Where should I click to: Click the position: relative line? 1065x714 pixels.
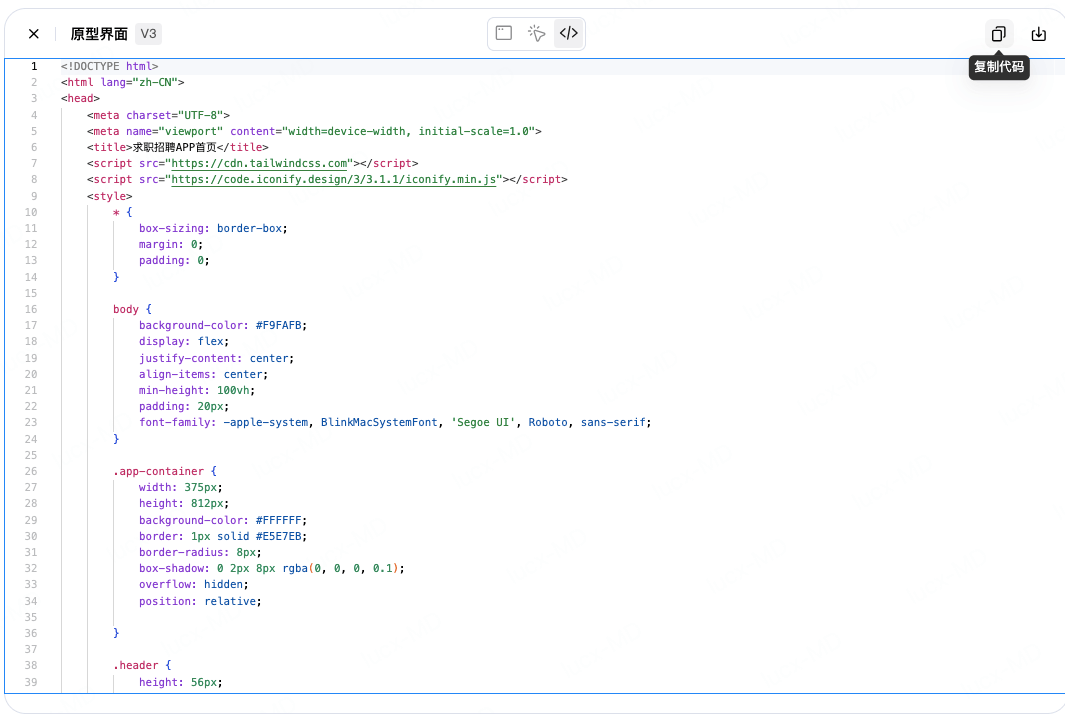[x=200, y=602]
